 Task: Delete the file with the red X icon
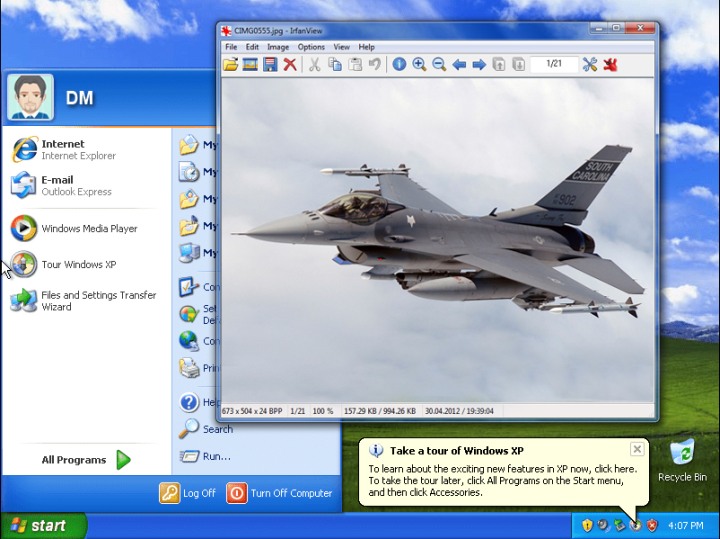tap(290, 64)
